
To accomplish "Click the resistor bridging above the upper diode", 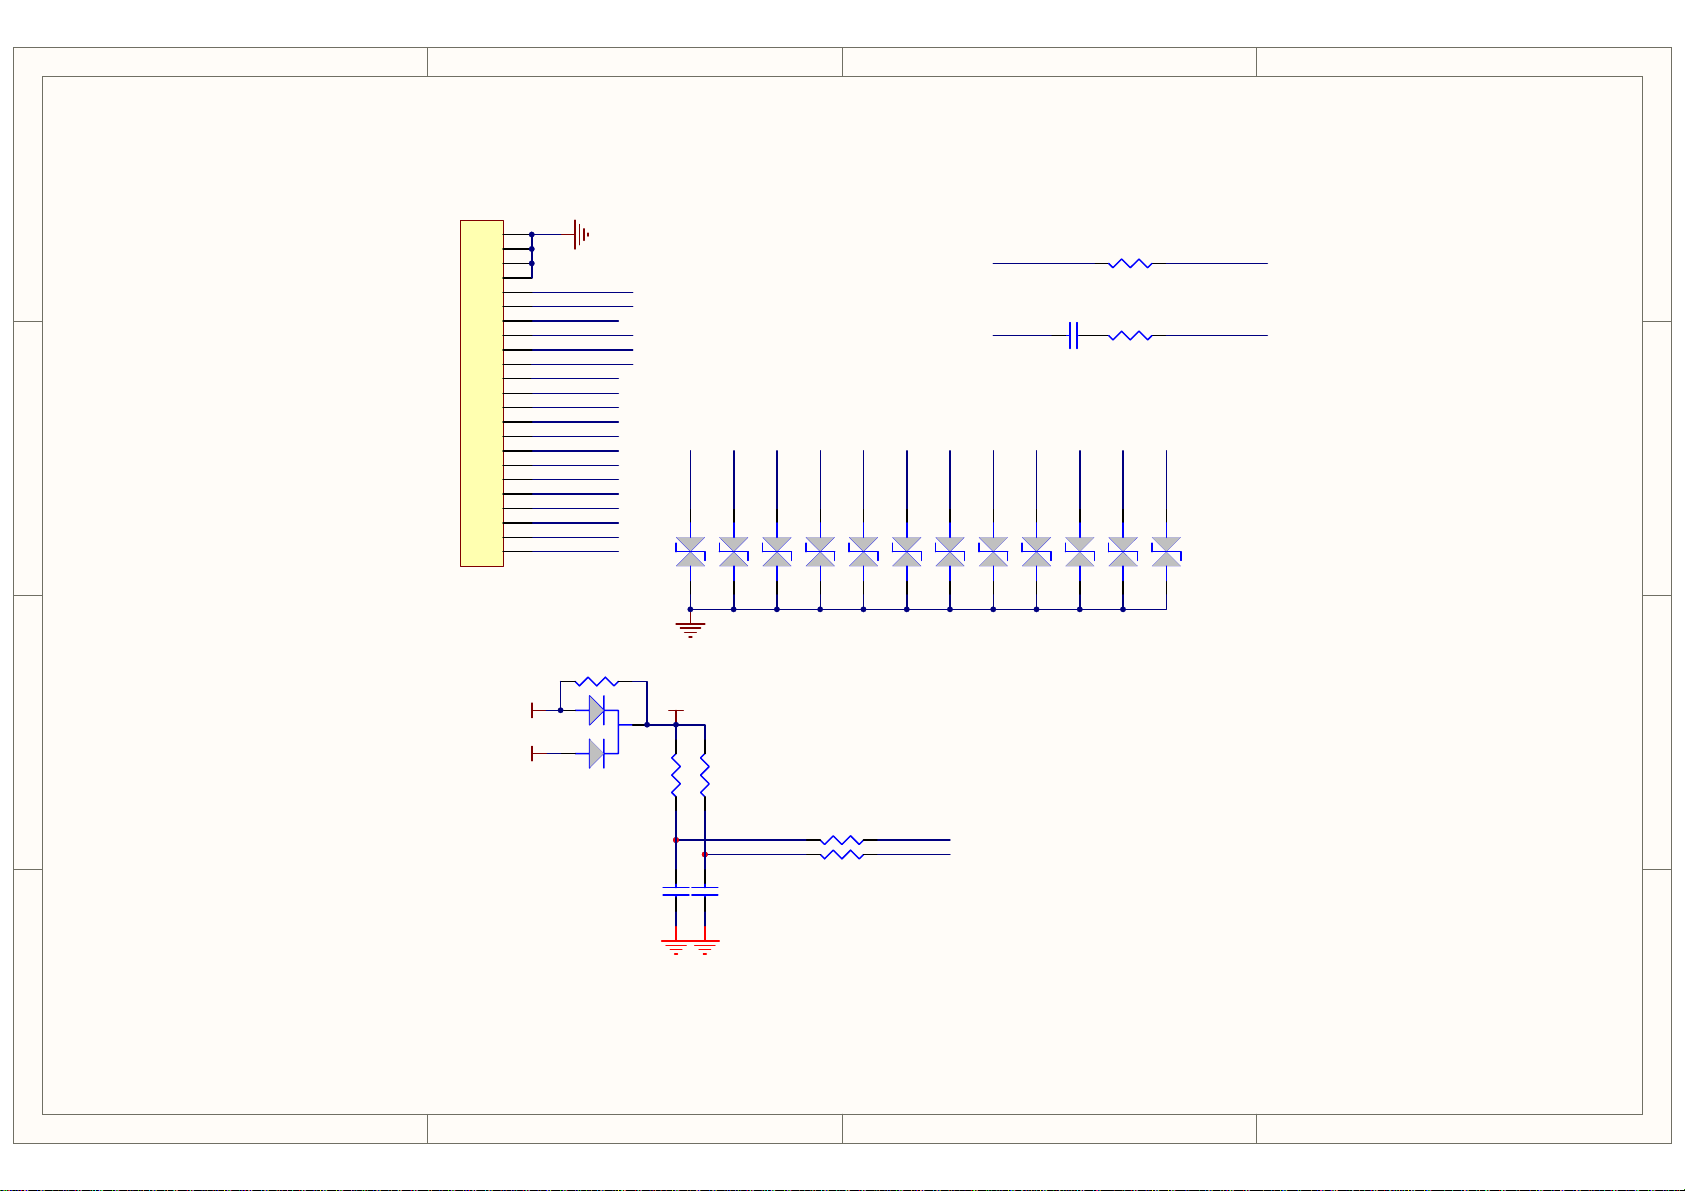I will pos(599,682).
